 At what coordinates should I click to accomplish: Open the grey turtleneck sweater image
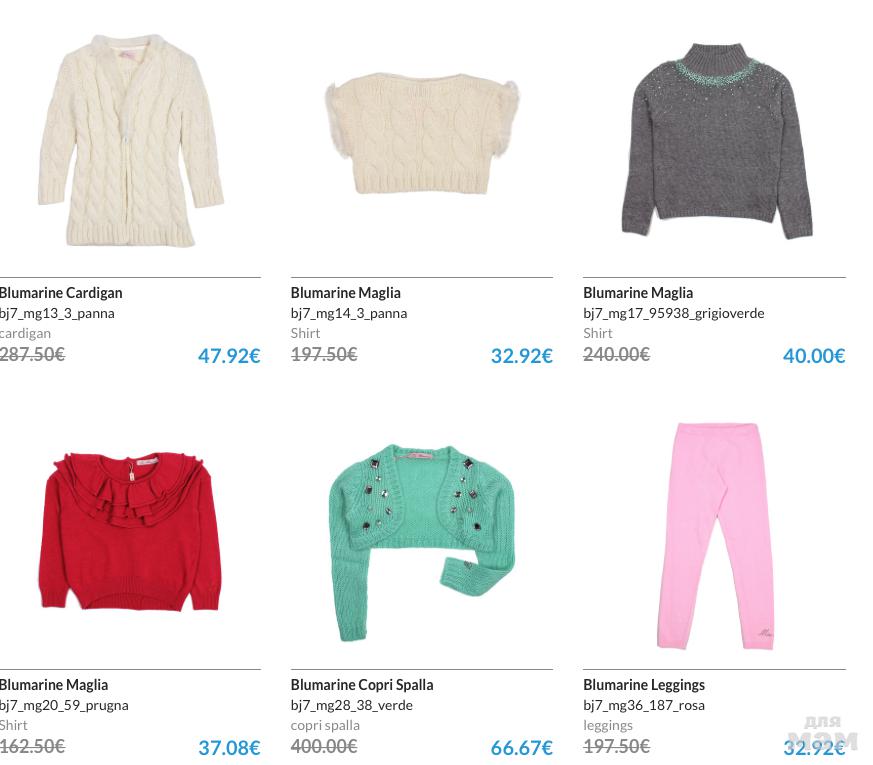pos(717,141)
